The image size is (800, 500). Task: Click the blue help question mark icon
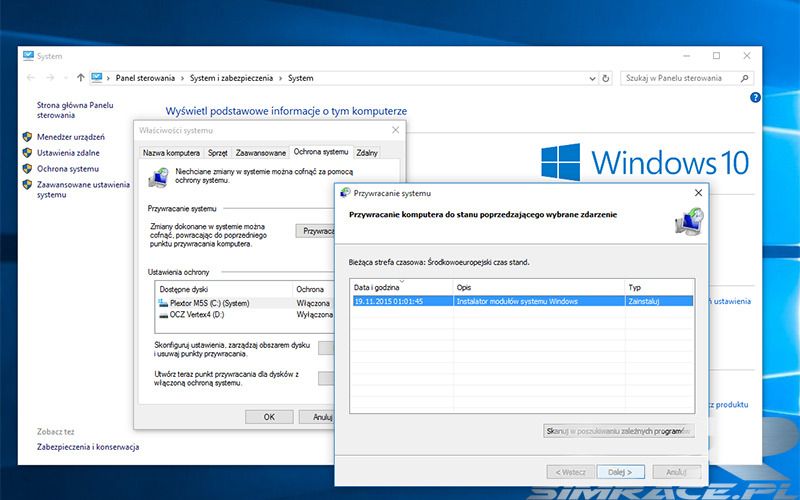[755, 98]
